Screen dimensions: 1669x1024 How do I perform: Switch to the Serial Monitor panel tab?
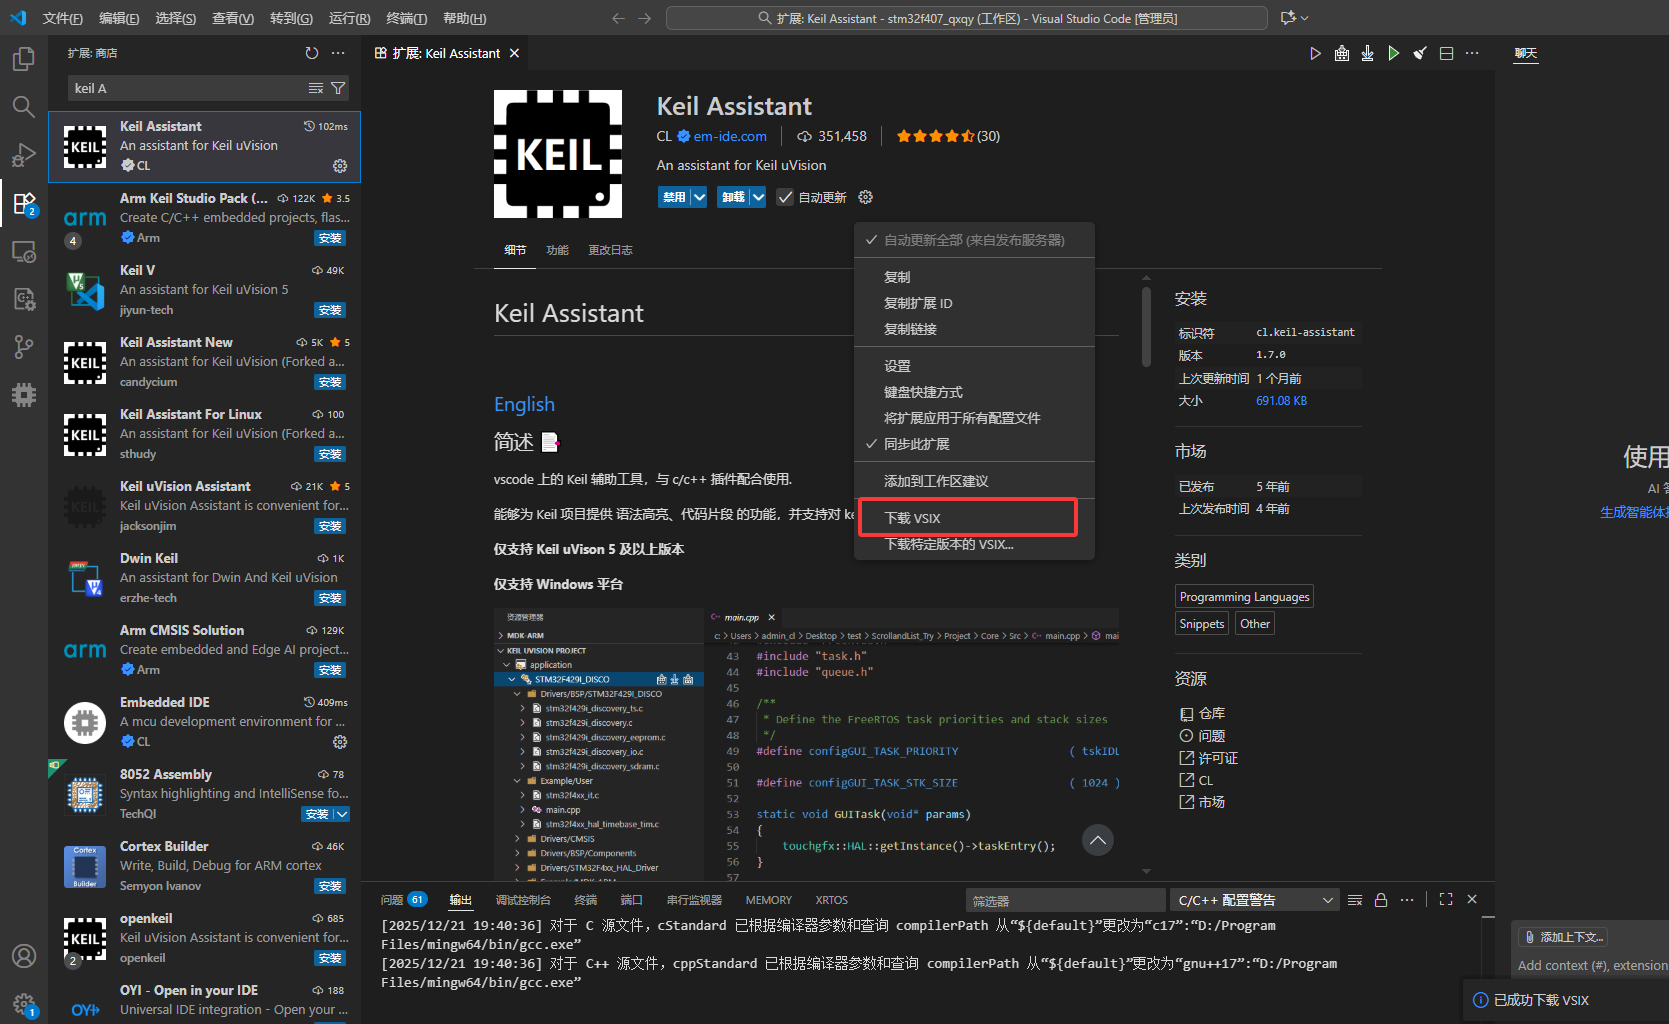[x=694, y=900]
